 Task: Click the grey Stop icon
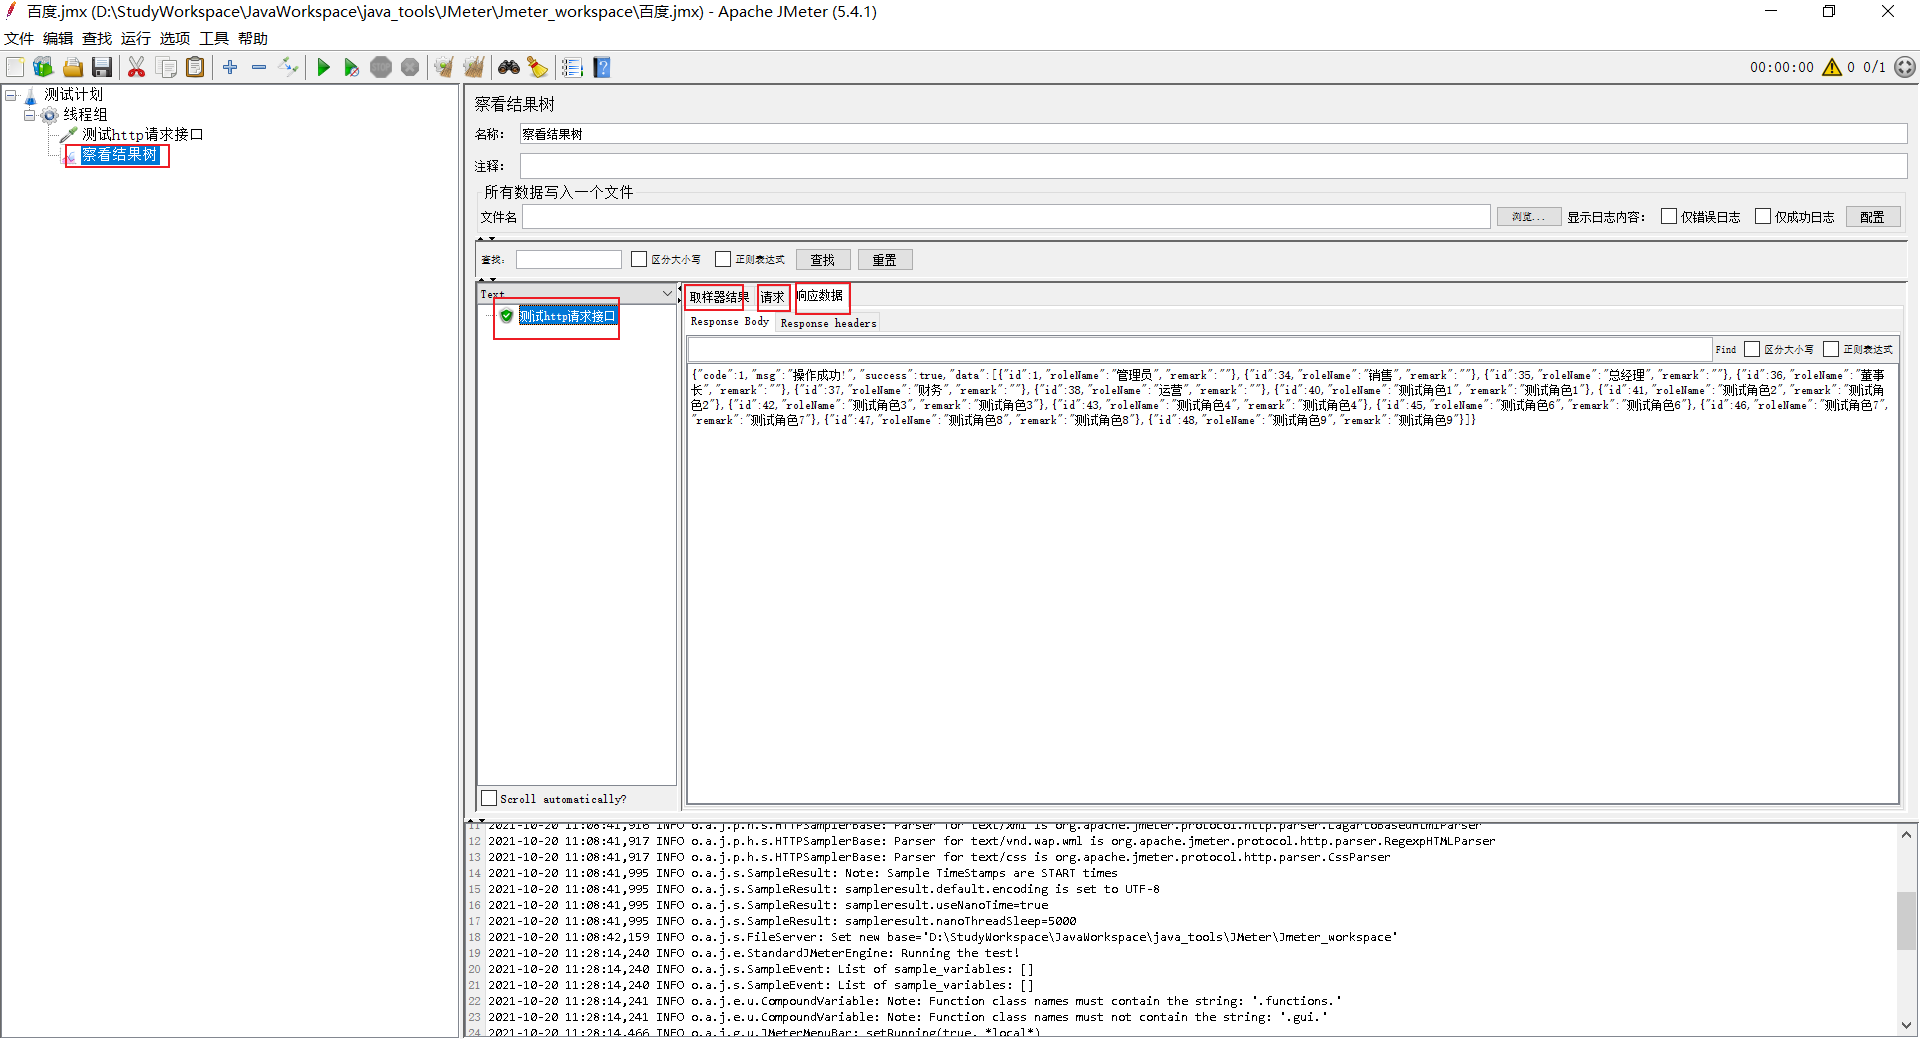[x=381, y=67]
